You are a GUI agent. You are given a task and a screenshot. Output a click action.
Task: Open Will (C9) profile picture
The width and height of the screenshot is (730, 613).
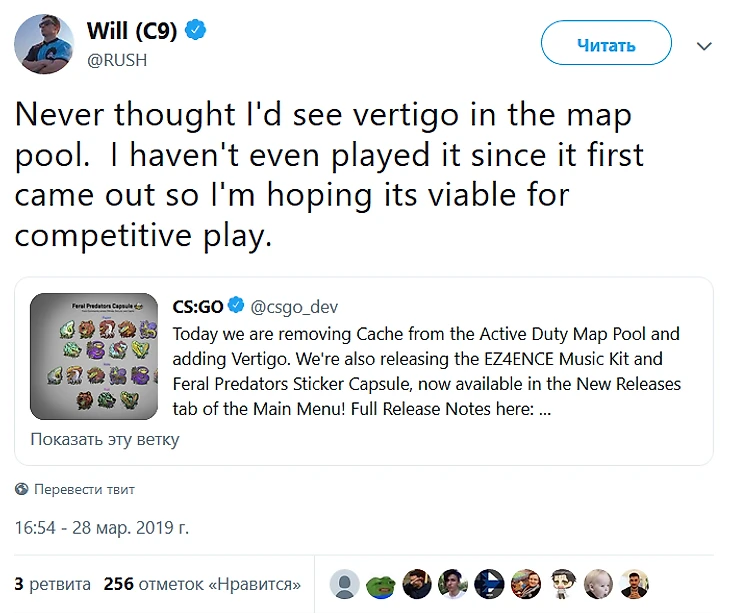tap(44, 44)
